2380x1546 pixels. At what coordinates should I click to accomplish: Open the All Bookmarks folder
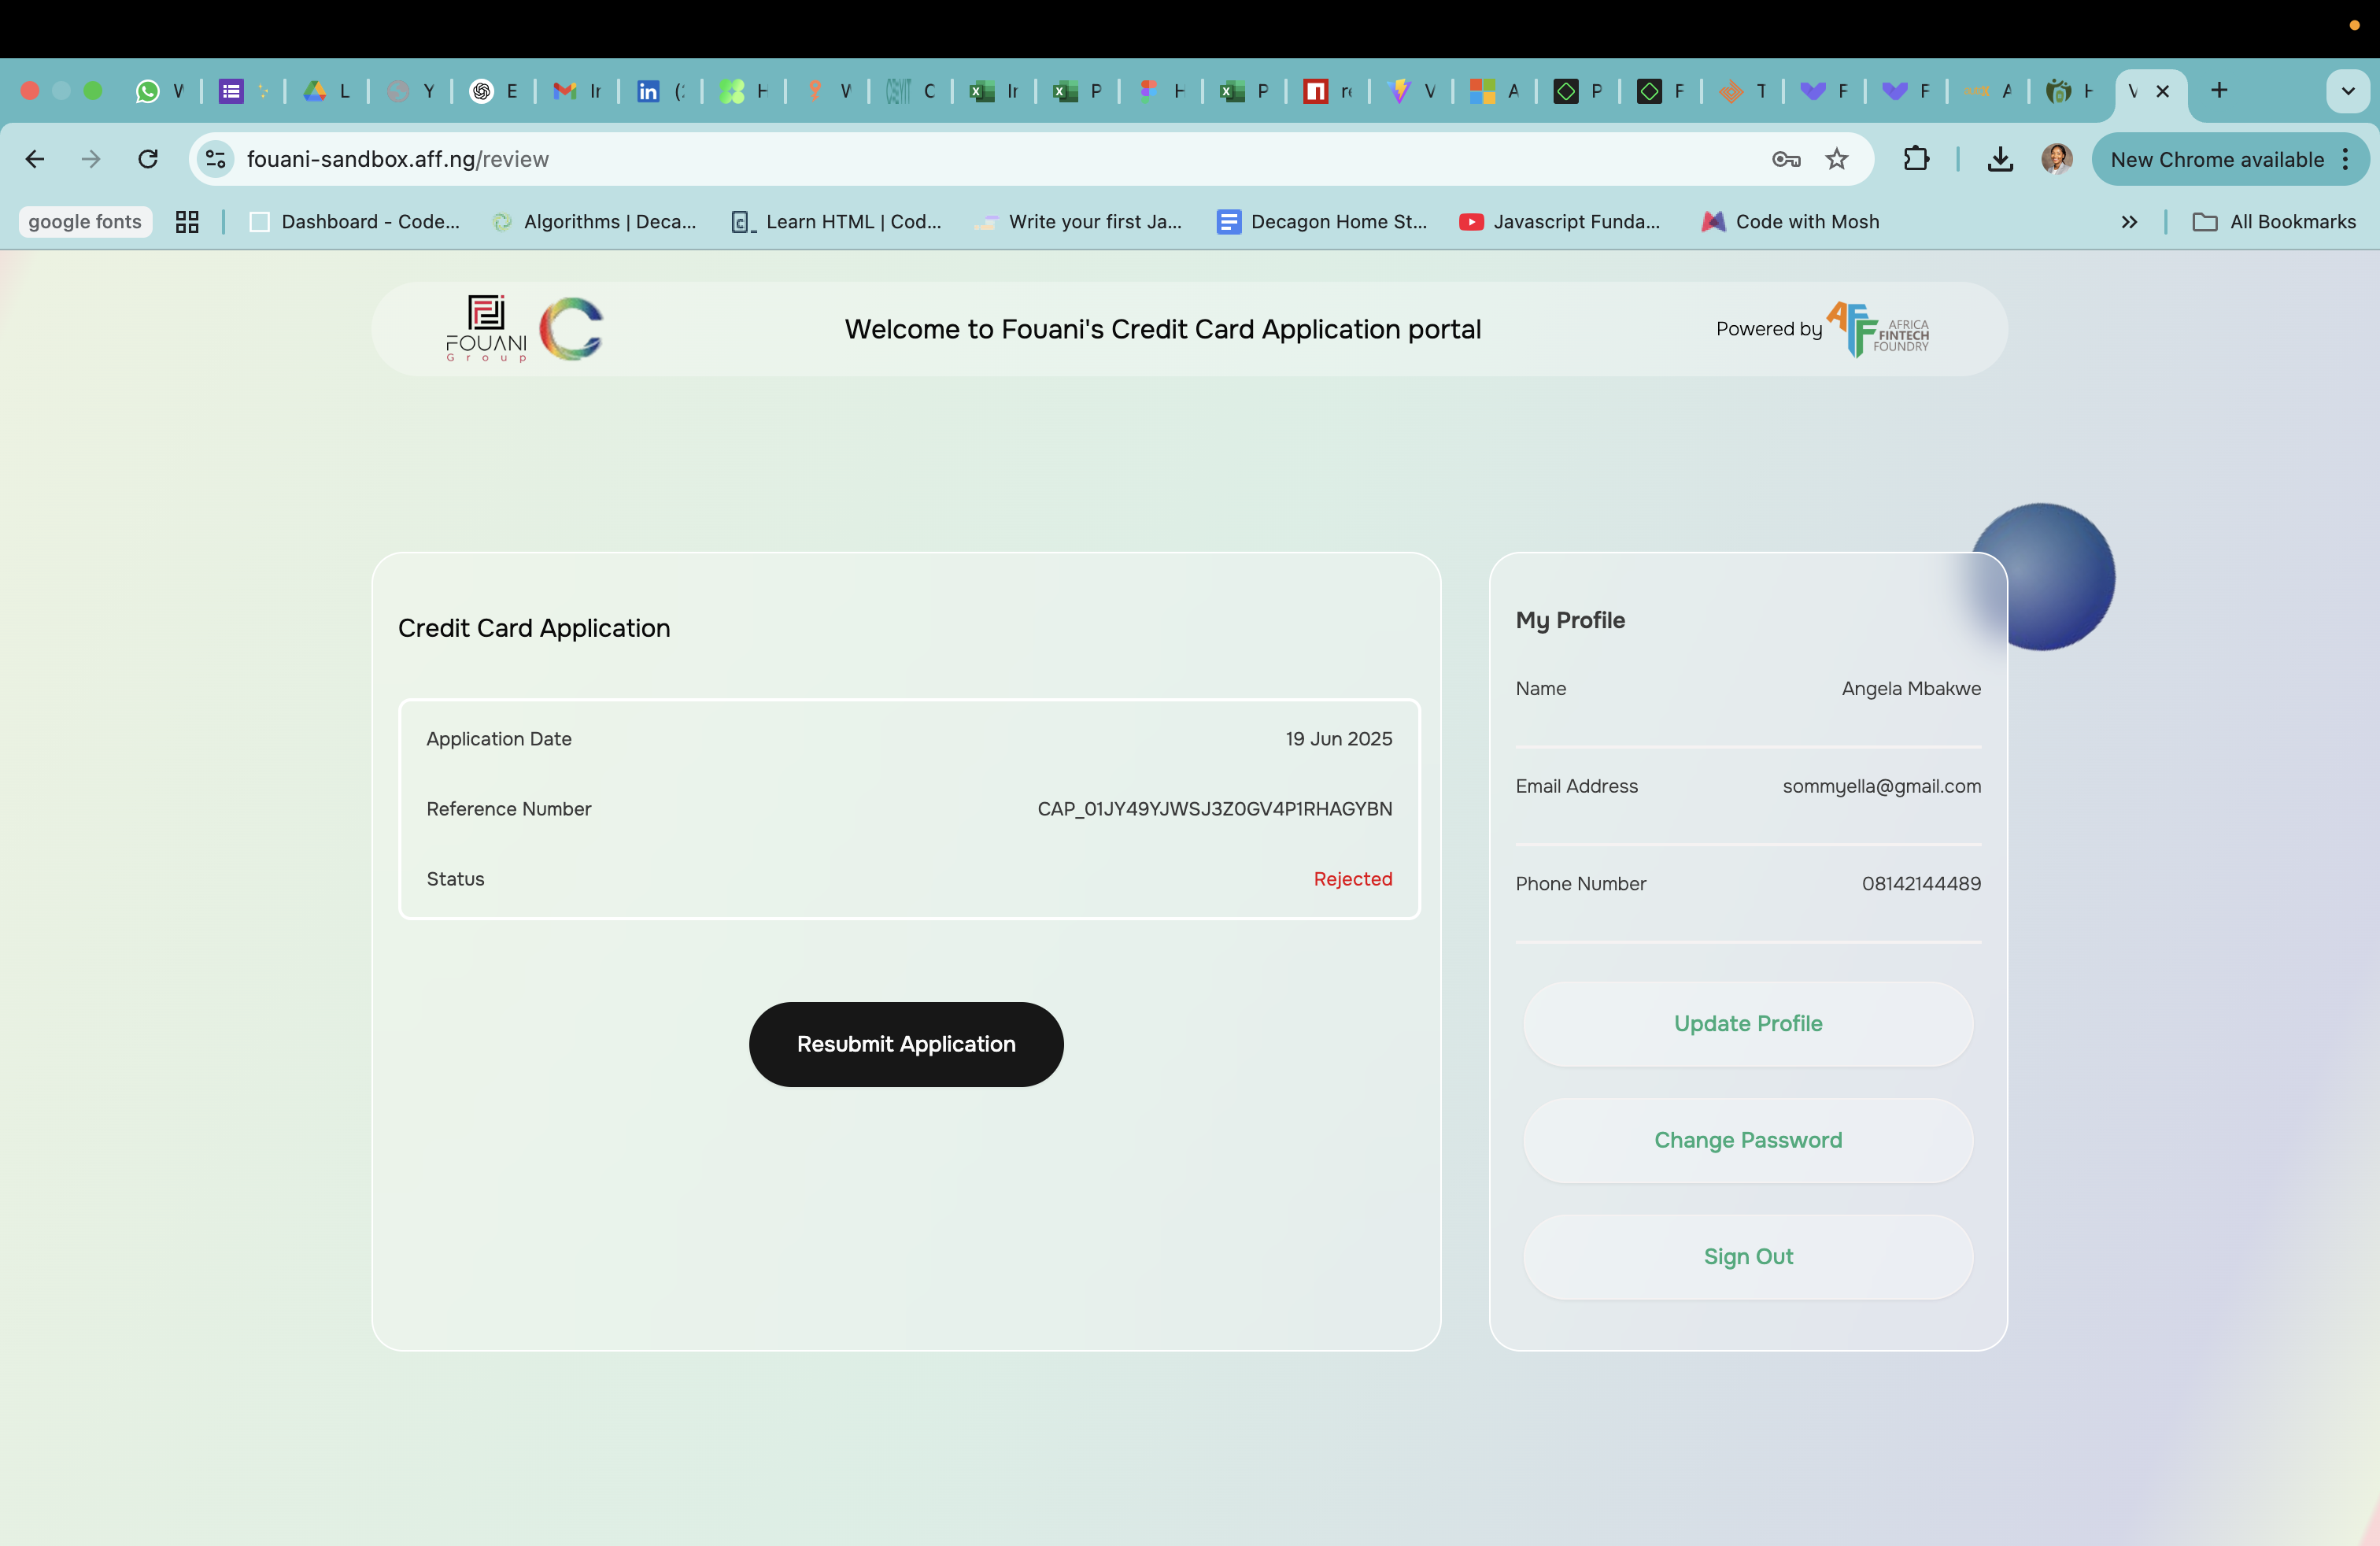pyautogui.click(x=2274, y=222)
